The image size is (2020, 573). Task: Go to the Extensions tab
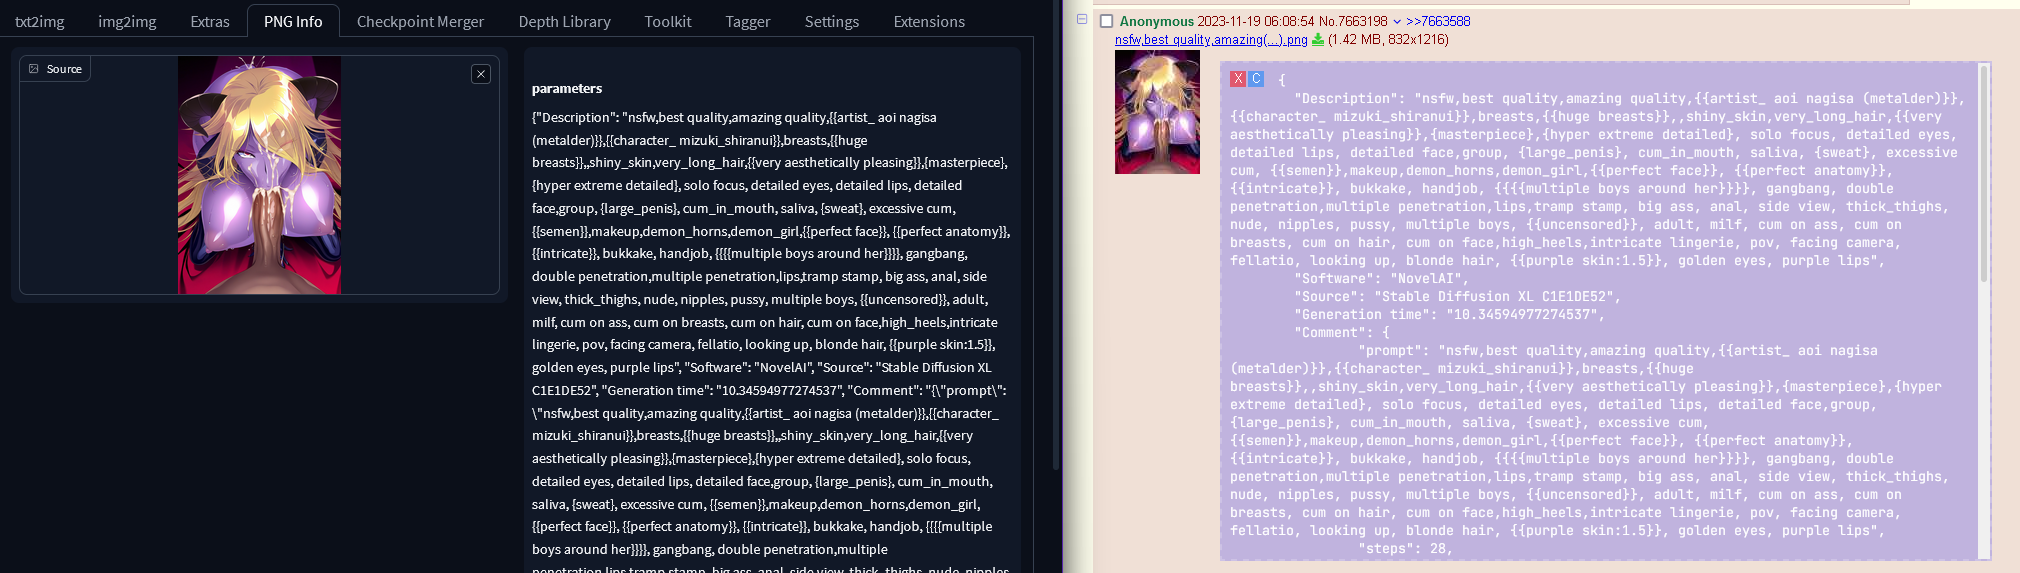point(929,21)
